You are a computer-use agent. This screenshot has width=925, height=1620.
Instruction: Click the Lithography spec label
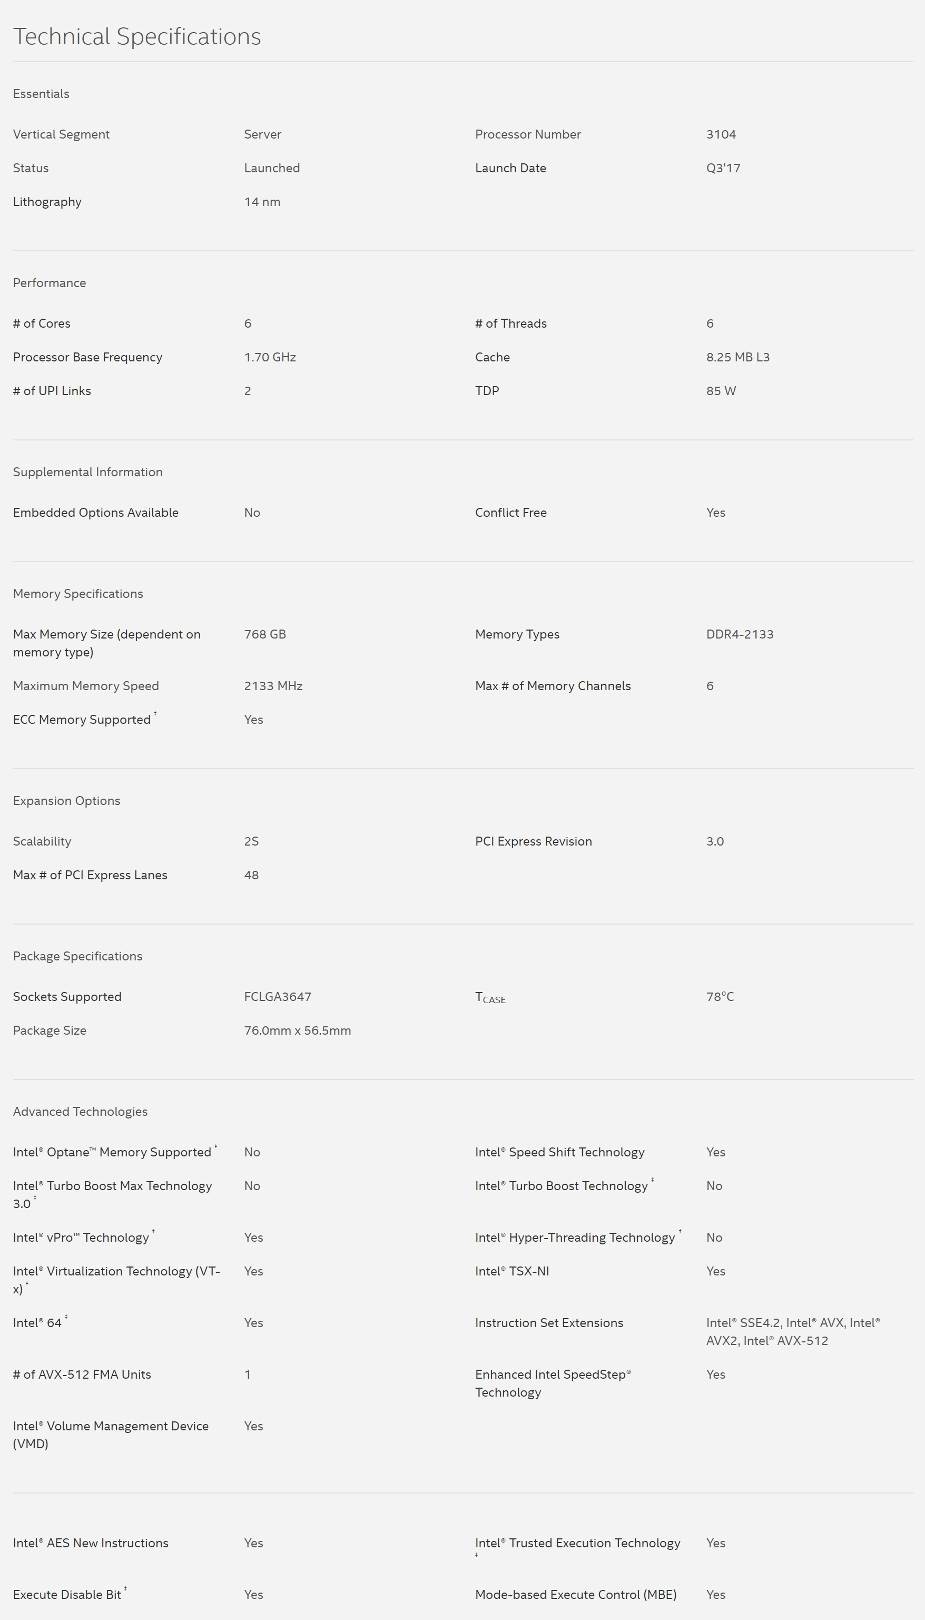[47, 202]
